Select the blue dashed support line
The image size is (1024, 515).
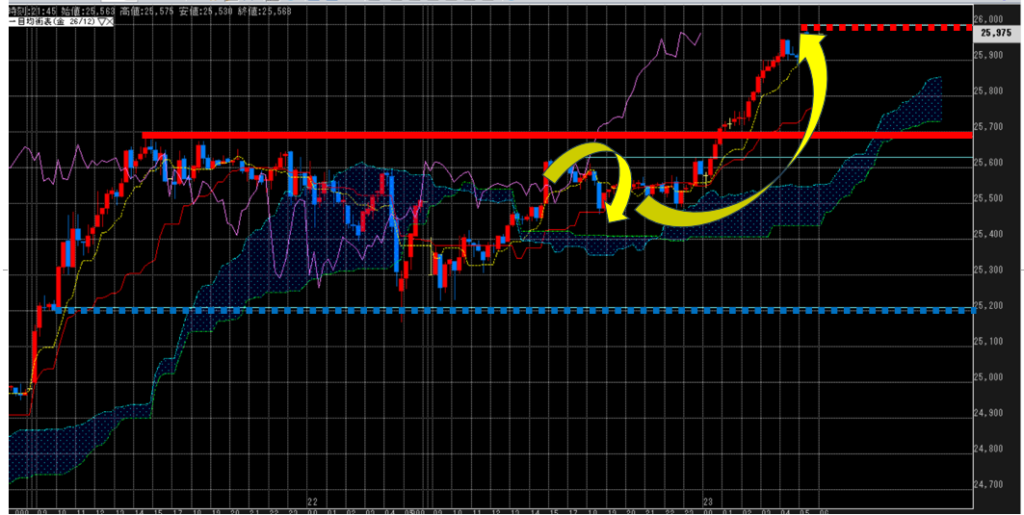[x=500, y=310]
